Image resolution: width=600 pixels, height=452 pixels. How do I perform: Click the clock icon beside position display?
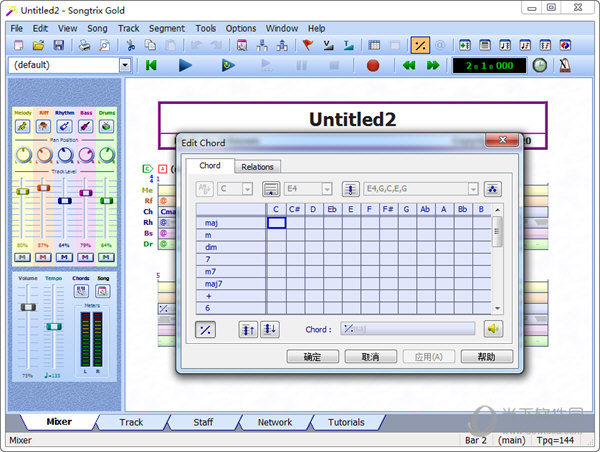[x=540, y=65]
